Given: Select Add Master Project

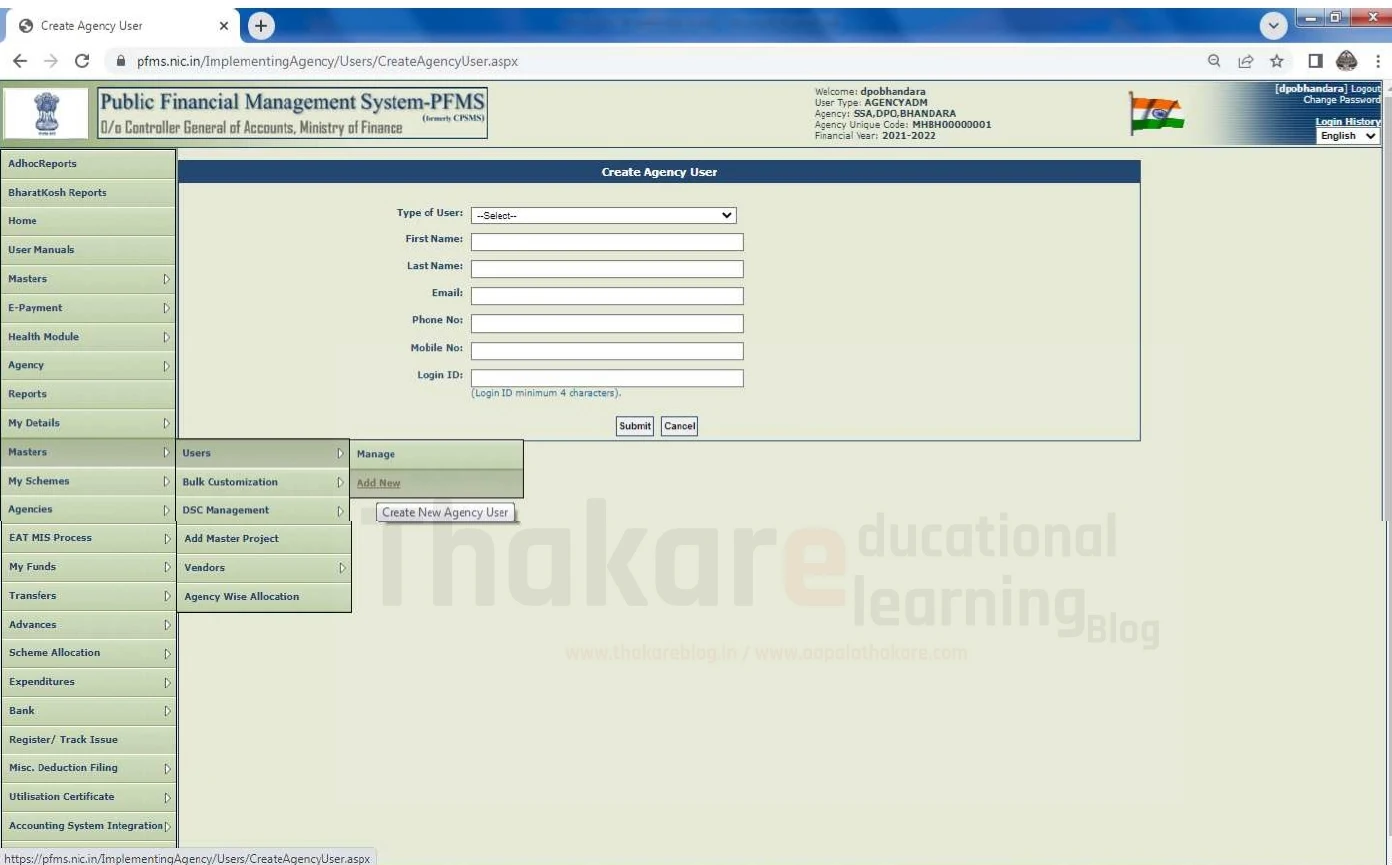Looking at the screenshot, I should (264, 539).
